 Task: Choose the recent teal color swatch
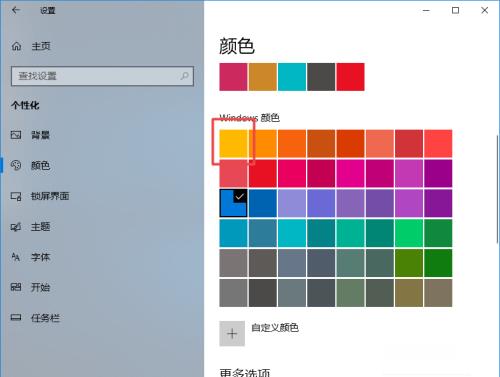click(x=292, y=77)
